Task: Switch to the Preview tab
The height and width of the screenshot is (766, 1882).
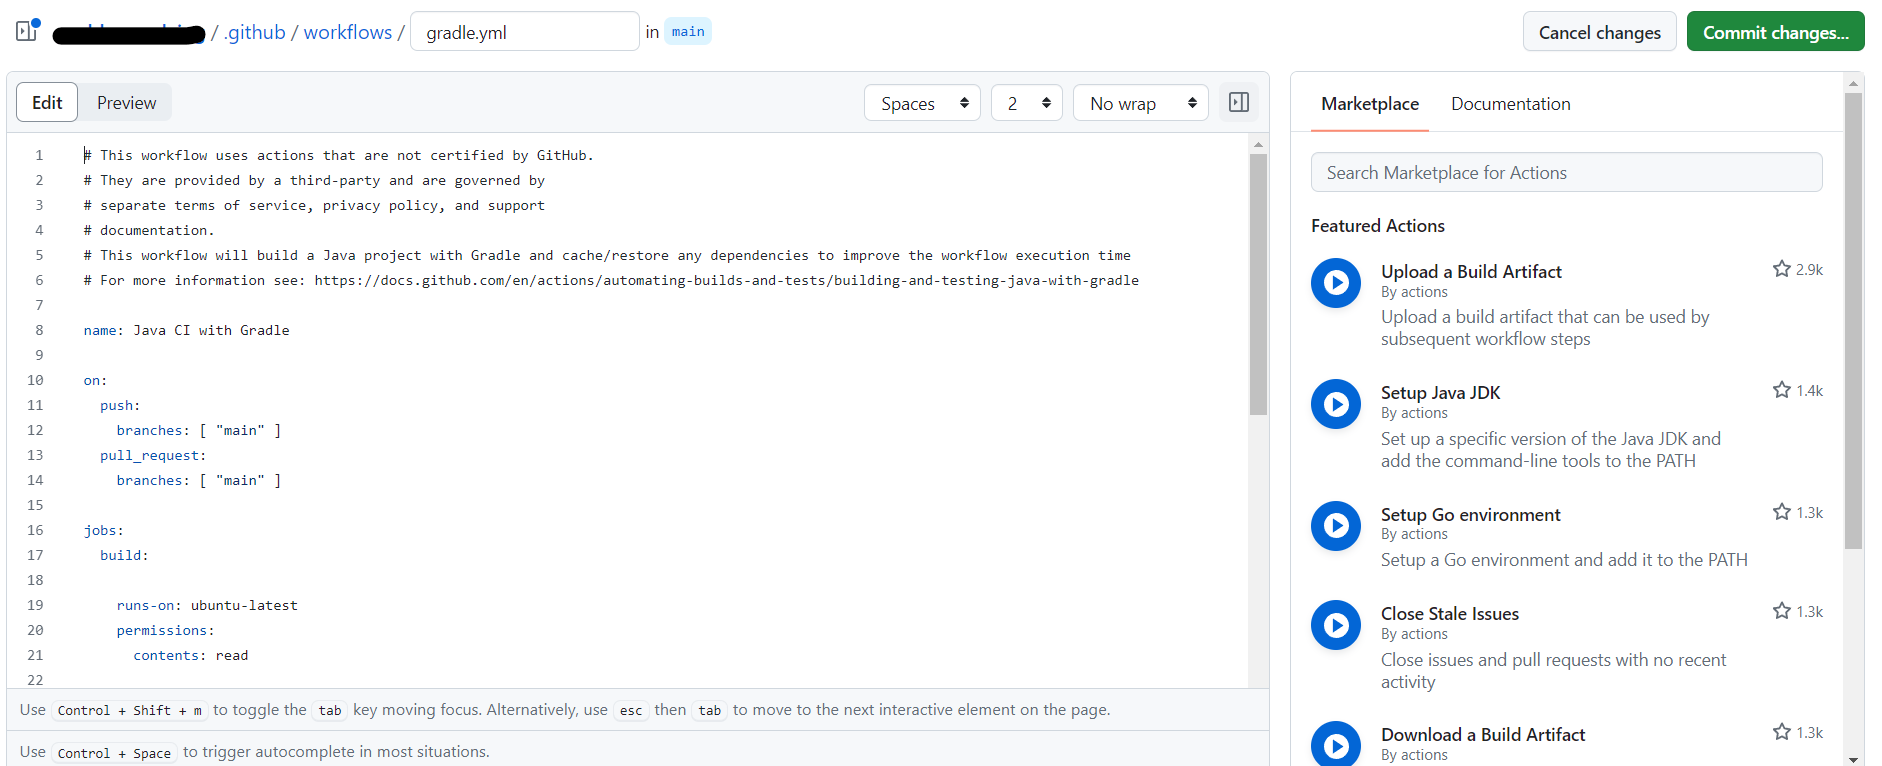Action: pos(126,102)
